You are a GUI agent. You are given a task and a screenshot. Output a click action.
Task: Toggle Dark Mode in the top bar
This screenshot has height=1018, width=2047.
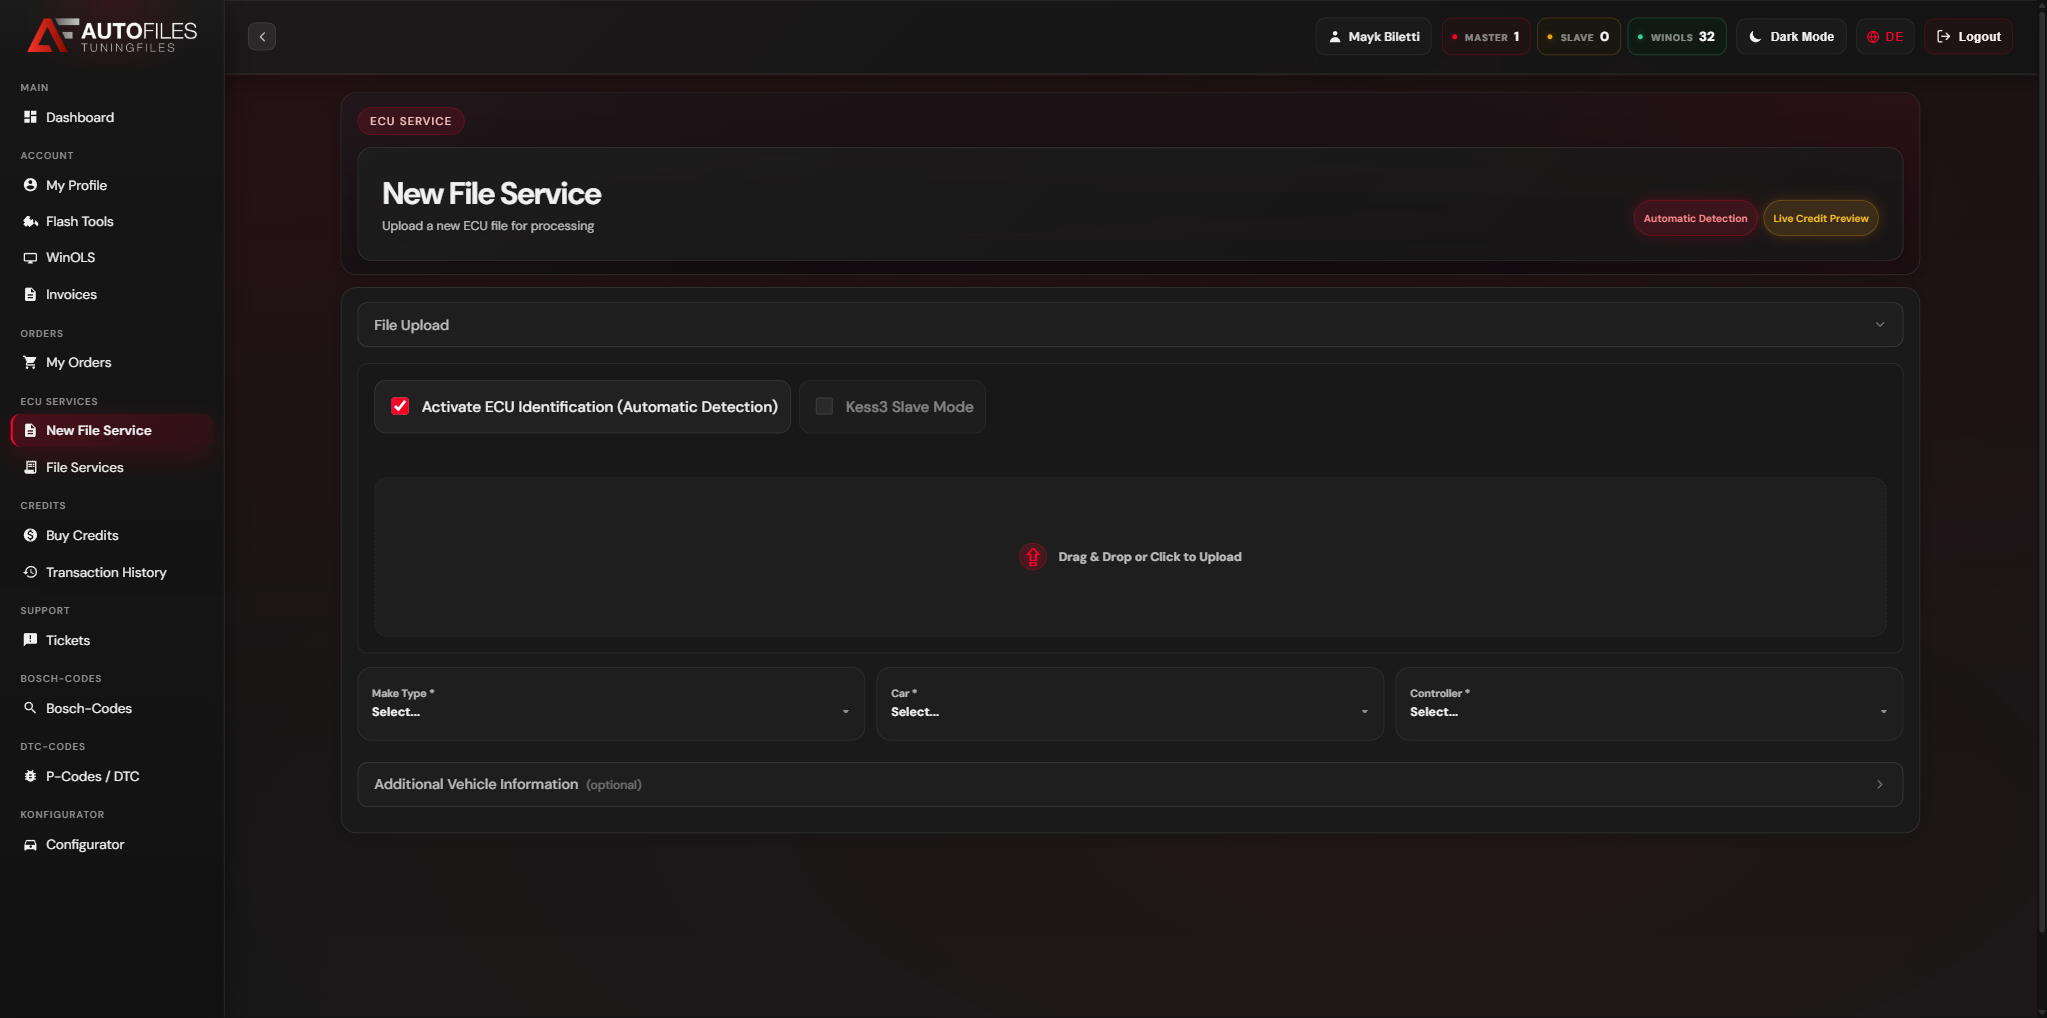tap(1791, 37)
